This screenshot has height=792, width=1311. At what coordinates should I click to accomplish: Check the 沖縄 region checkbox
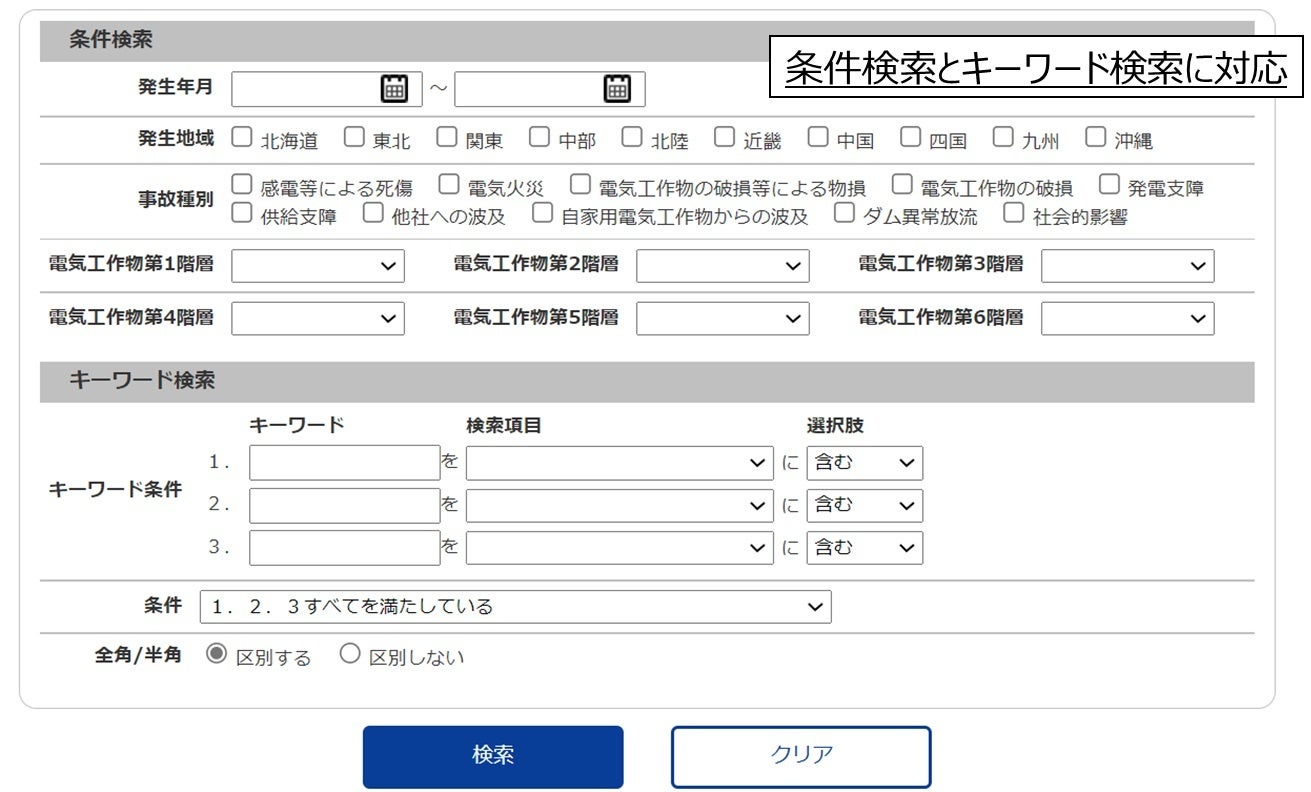pyautogui.click(x=1096, y=136)
